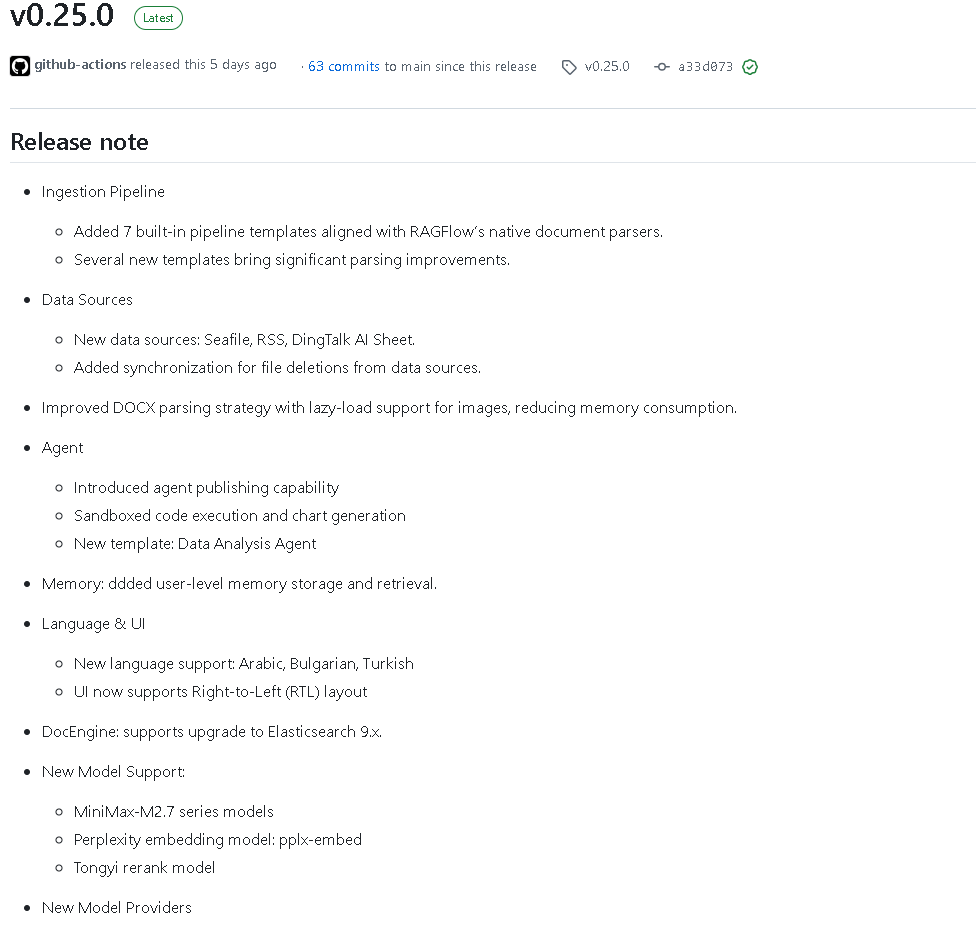Click the Release note heading
Viewport: 976px width, 927px height.
(80, 142)
